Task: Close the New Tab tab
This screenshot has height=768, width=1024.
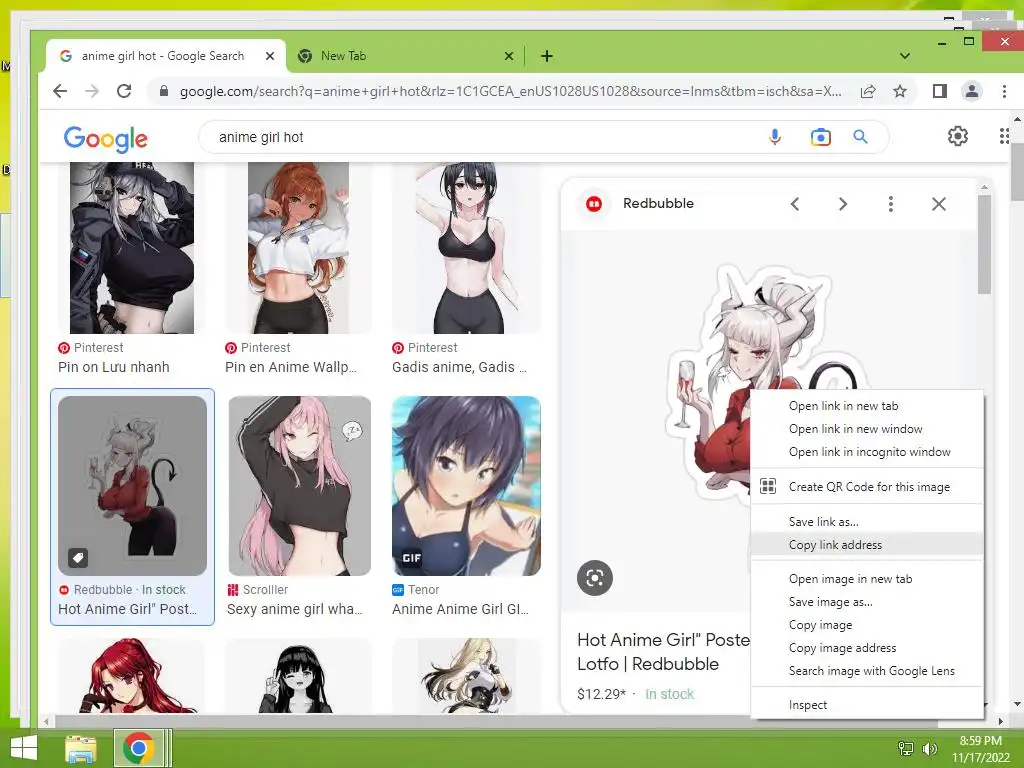Action: pos(509,56)
